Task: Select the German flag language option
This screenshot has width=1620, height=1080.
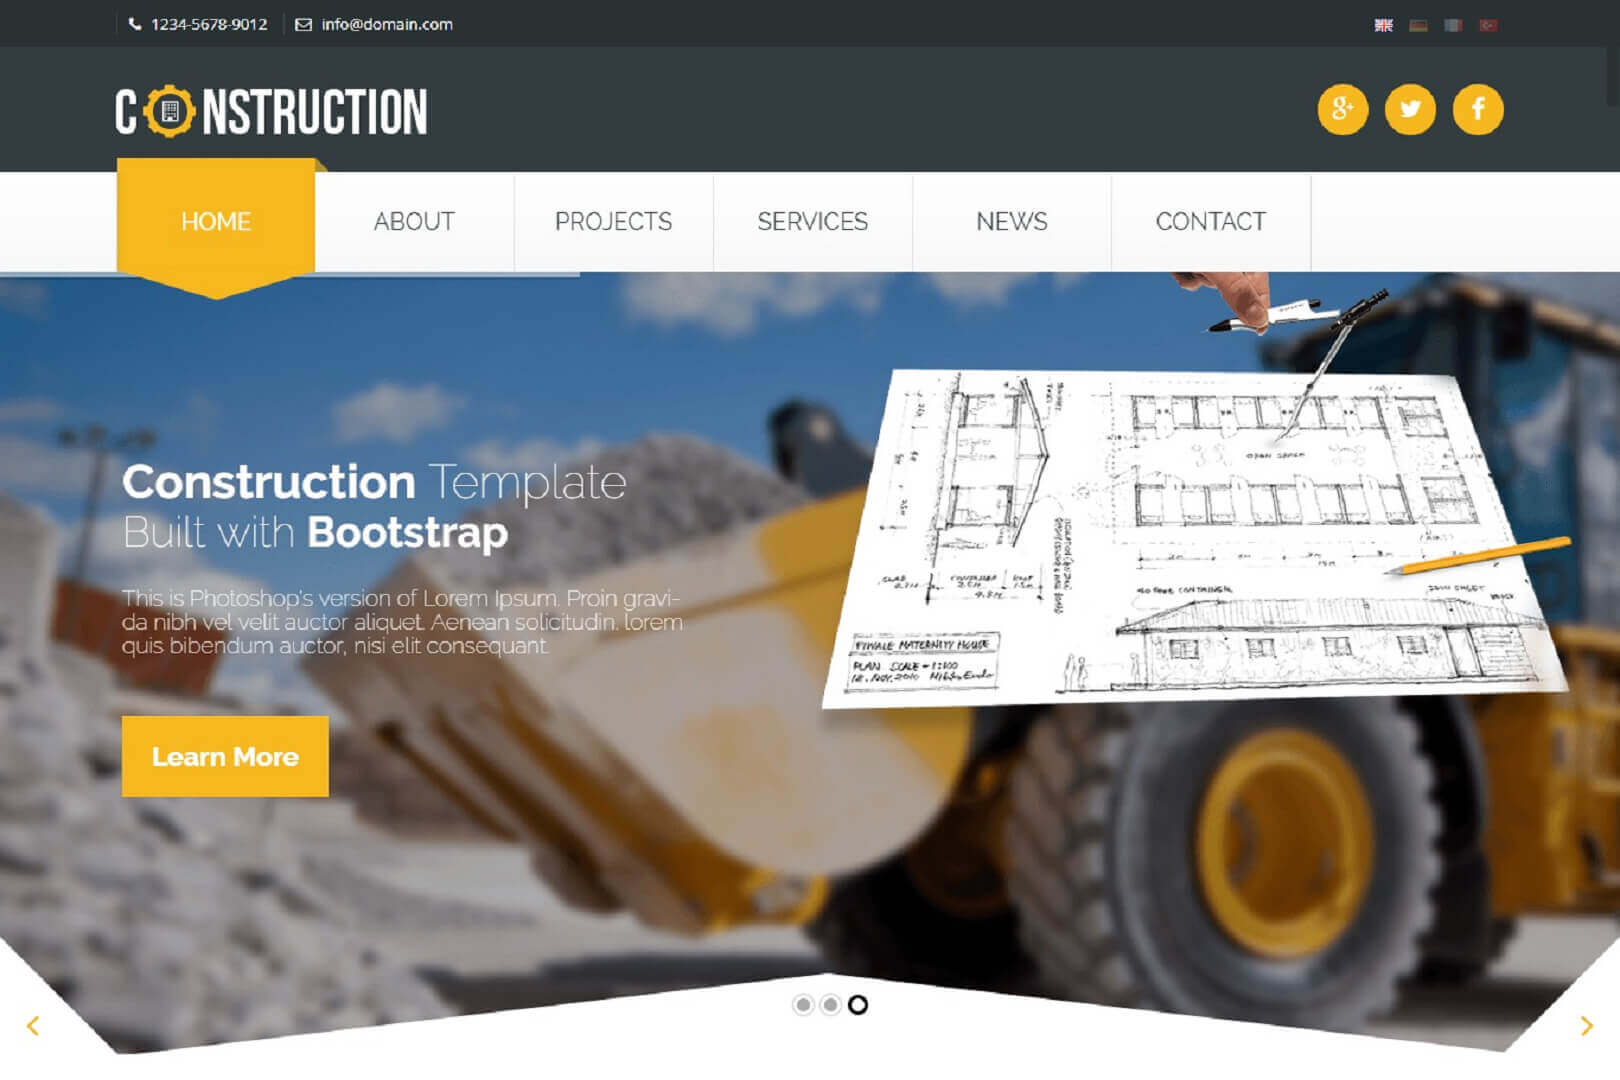Action: 1418,25
